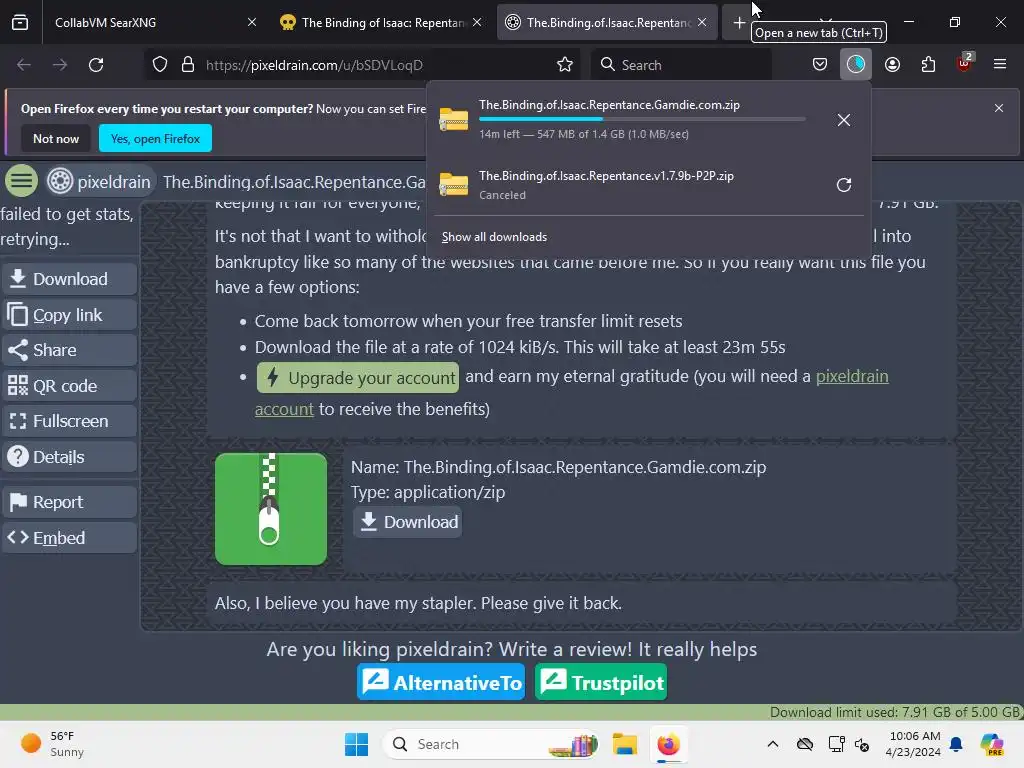Screen dimensions: 1024x768
Task: Toggle the downloads panel toolbar icon
Action: (856, 65)
